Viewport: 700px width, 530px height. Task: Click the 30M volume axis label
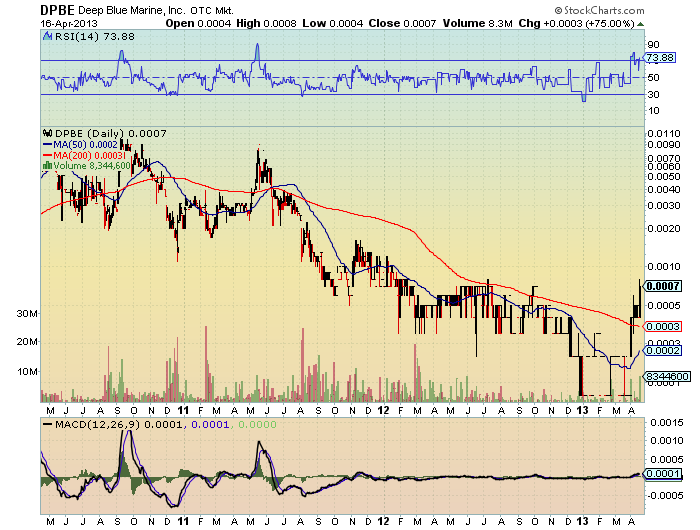27,313
